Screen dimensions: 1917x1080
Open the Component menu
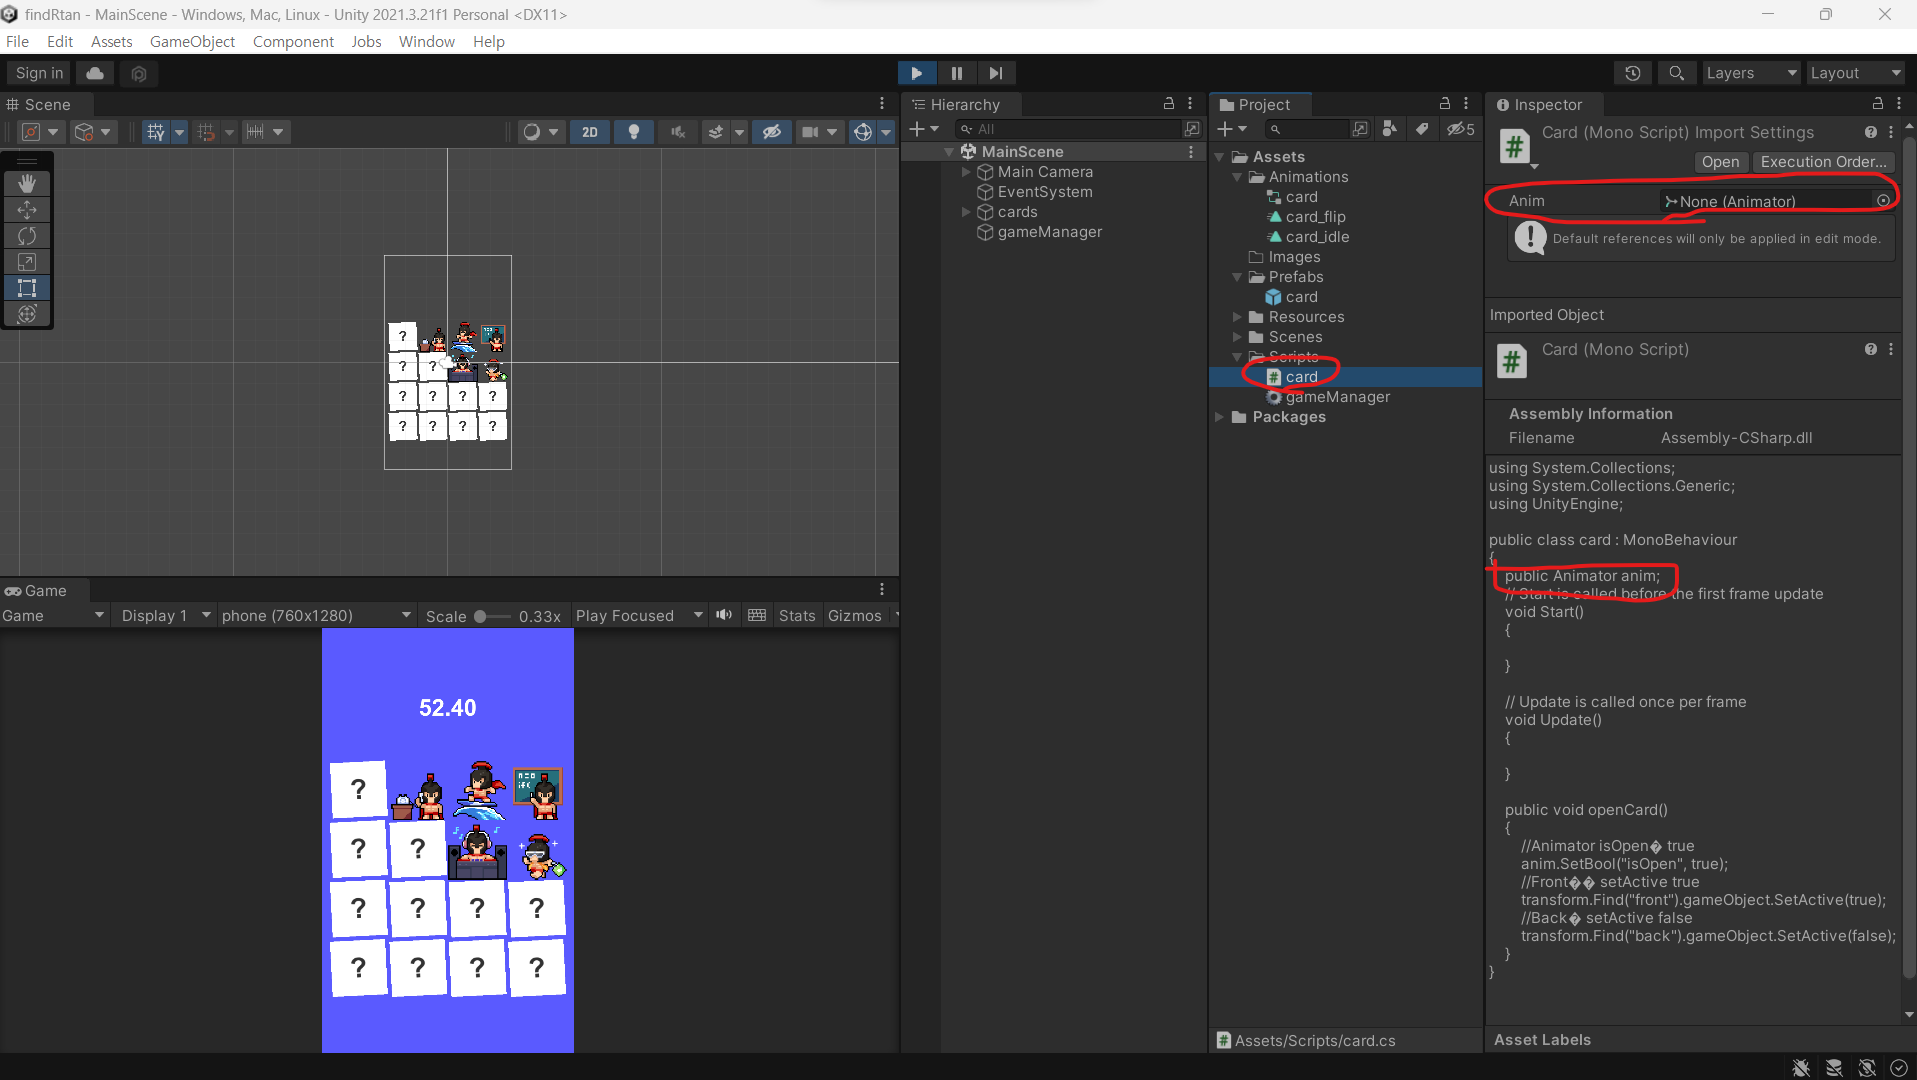[293, 41]
